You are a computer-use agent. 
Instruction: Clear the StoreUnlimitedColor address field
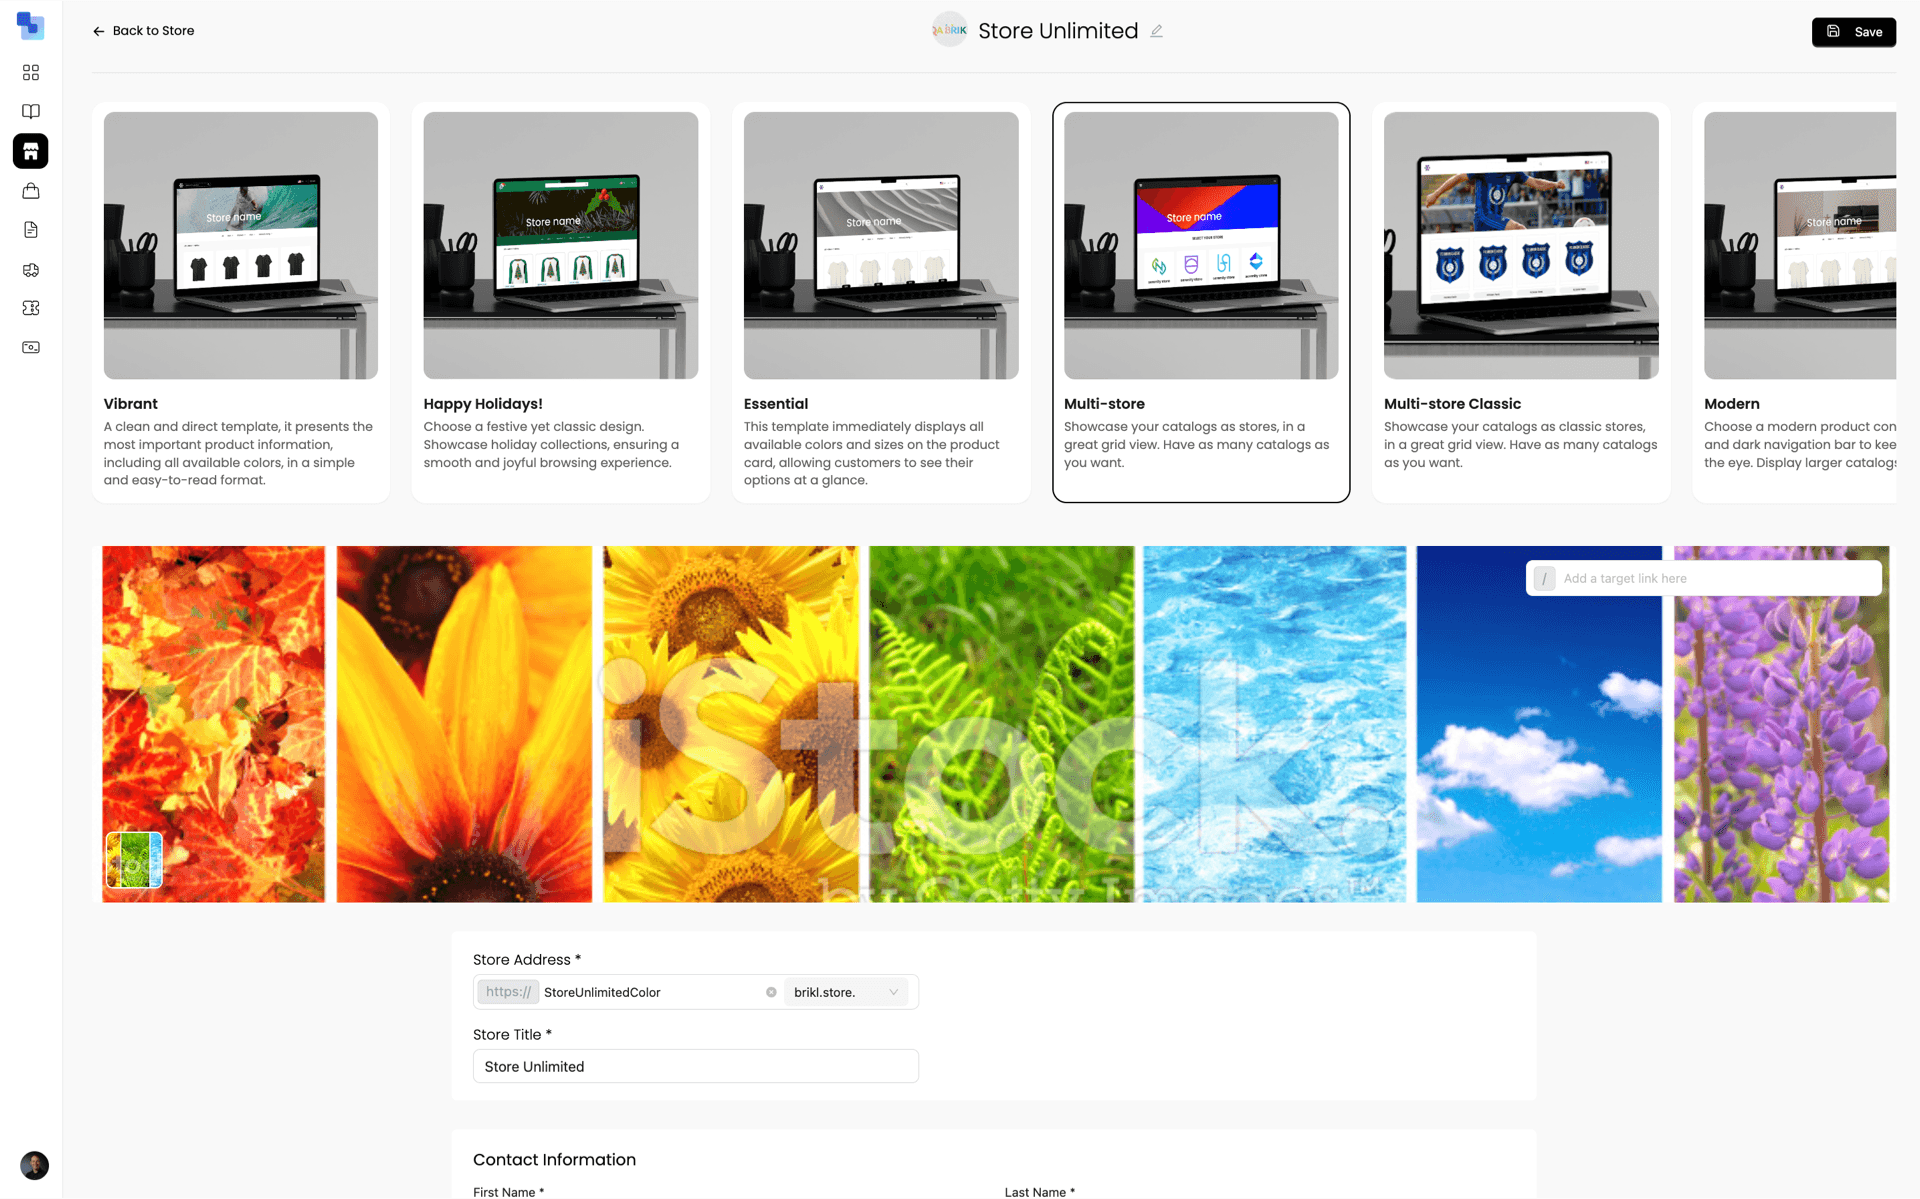pos(771,991)
